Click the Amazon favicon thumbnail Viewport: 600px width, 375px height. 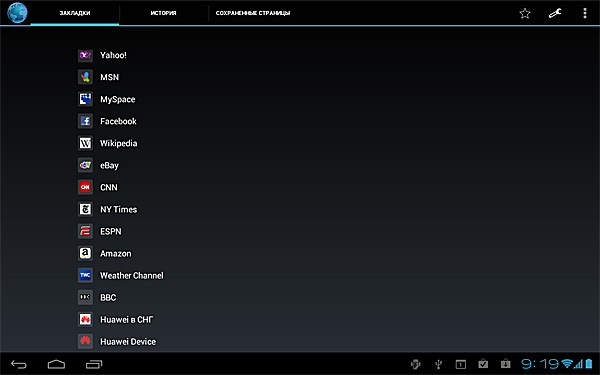tap(85, 253)
